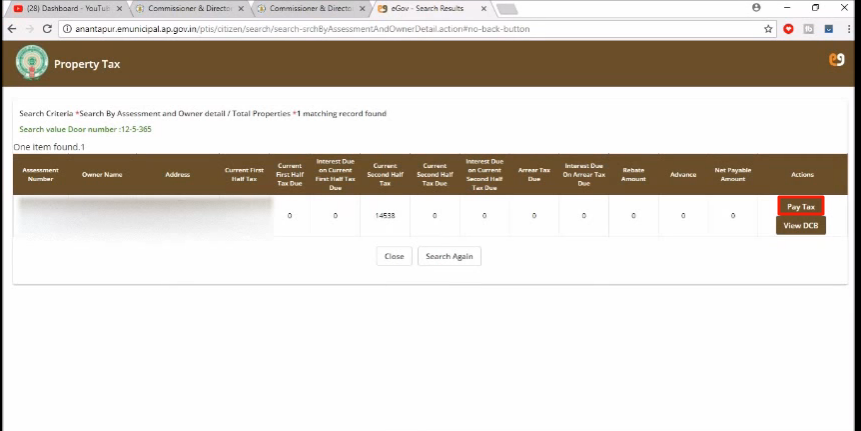Open the Chrome three-dot menu
The width and height of the screenshot is (861, 431).
(x=849, y=29)
